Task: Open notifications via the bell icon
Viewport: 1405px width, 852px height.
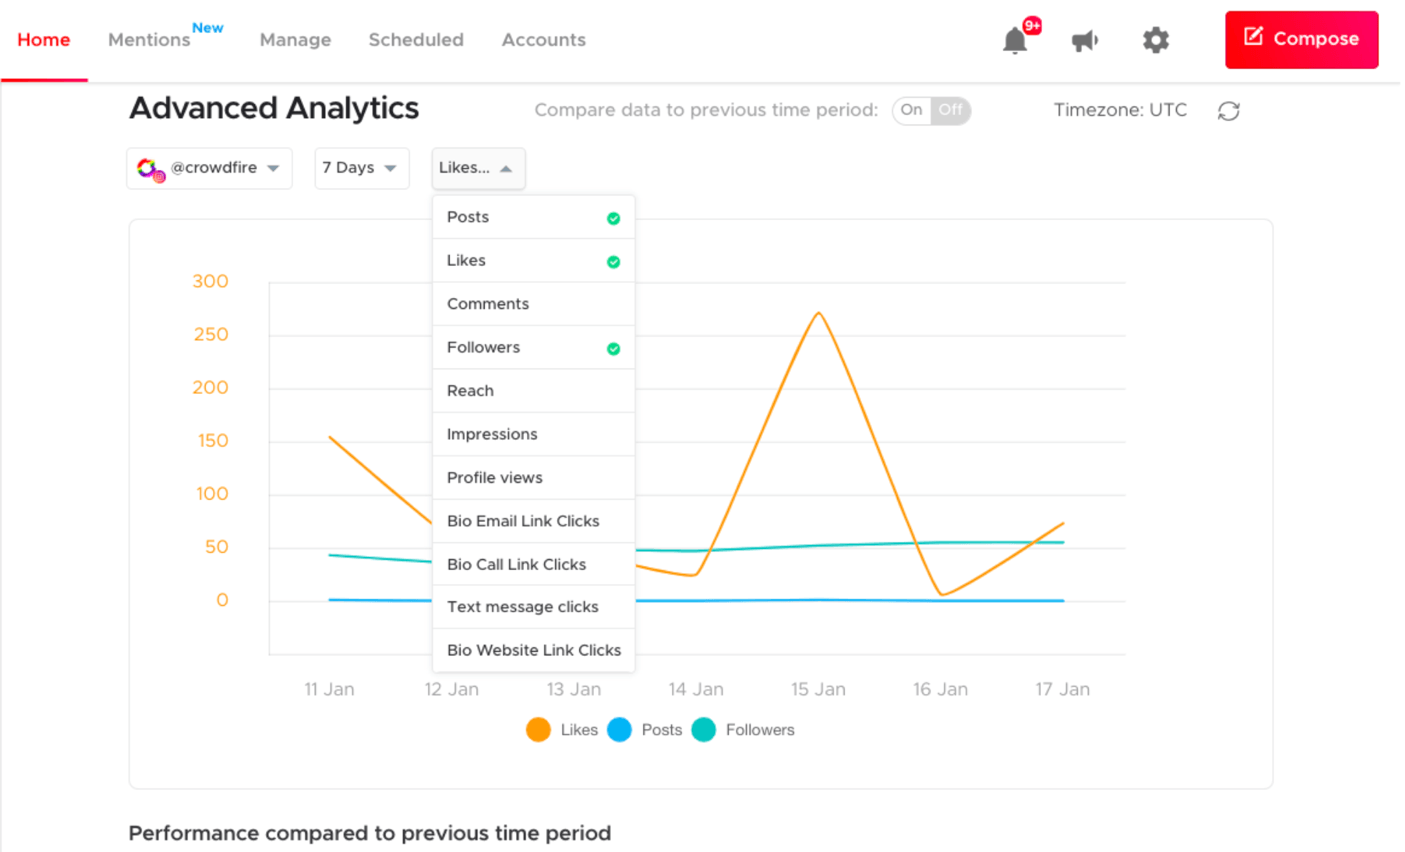Action: tap(1016, 40)
